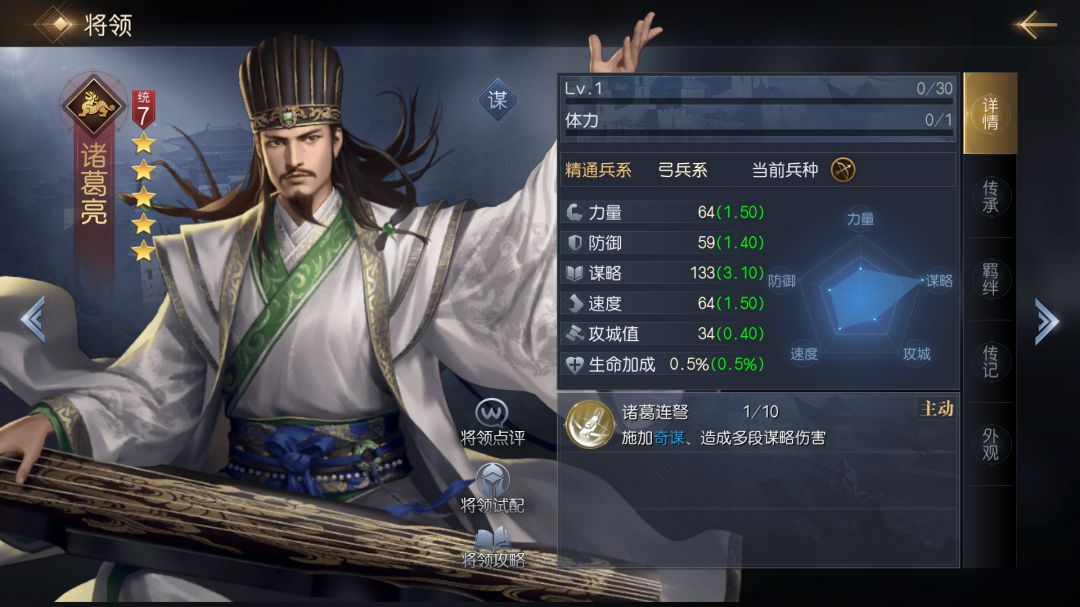Tap the bow troop type icon

pos(843,169)
